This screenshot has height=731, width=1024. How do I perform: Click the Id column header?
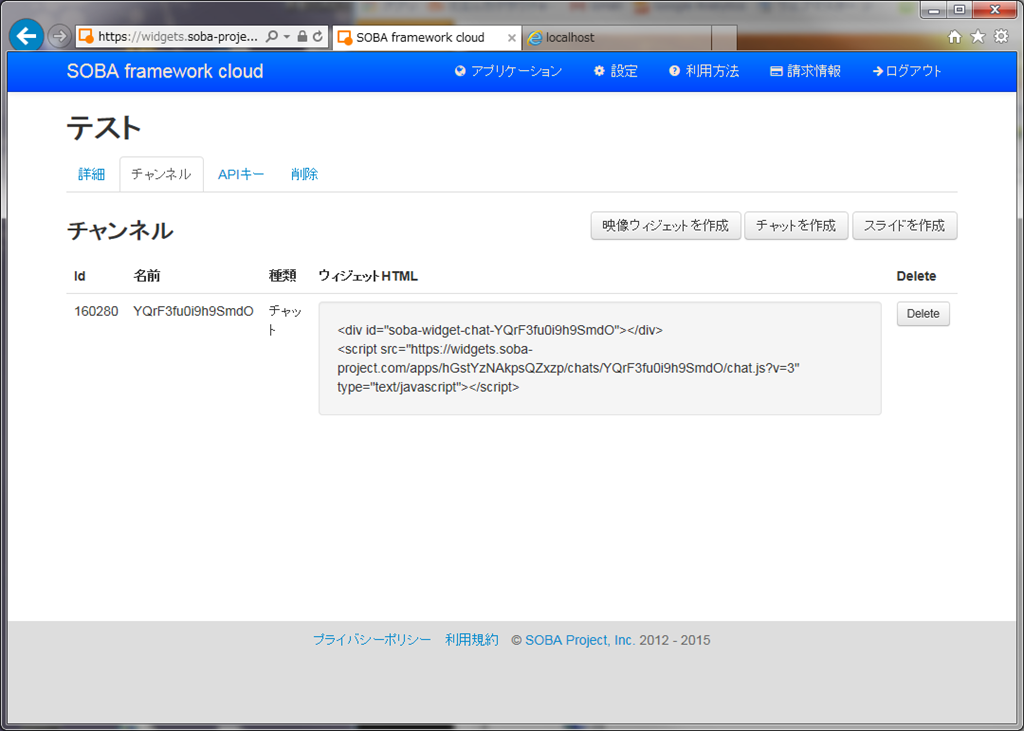coord(80,276)
